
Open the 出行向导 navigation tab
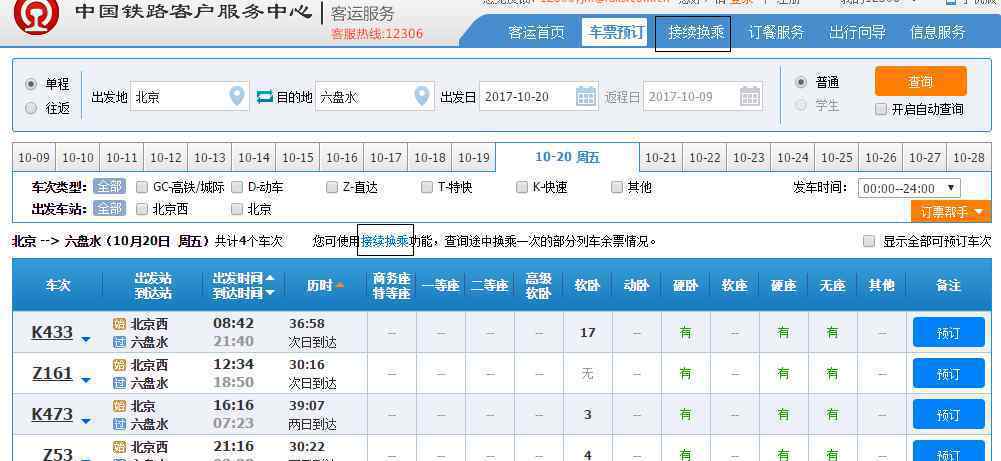coord(857,33)
